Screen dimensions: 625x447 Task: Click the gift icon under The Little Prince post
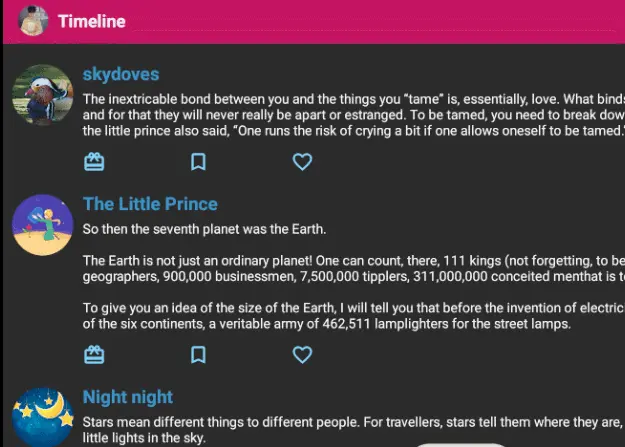pos(94,354)
